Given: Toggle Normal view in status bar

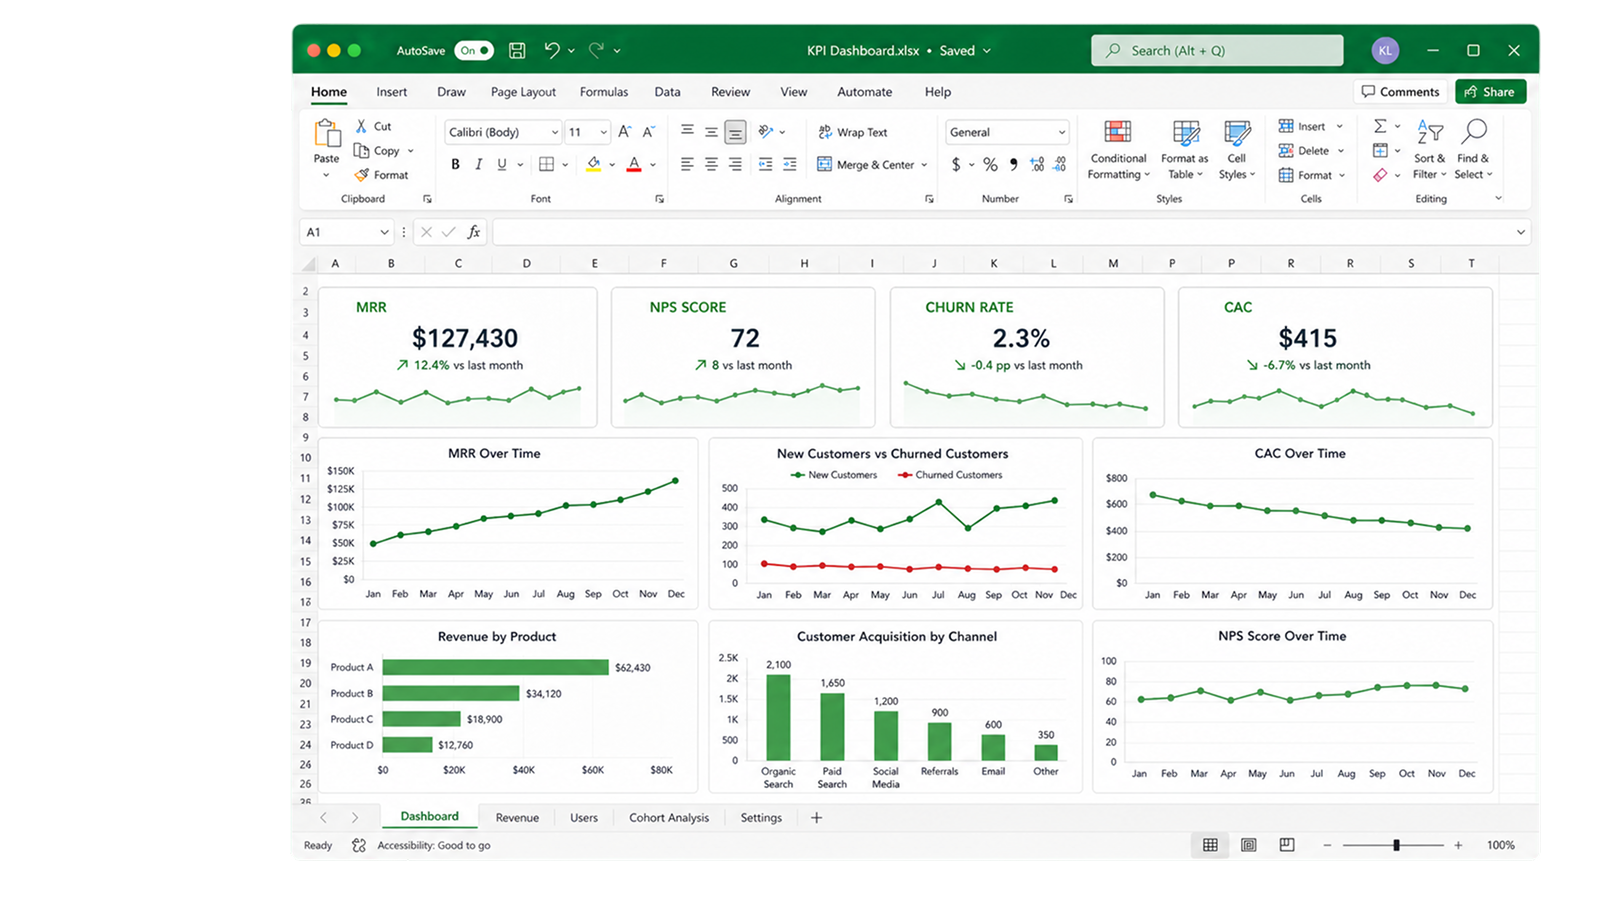Looking at the screenshot, I should (x=1210, y=845).
